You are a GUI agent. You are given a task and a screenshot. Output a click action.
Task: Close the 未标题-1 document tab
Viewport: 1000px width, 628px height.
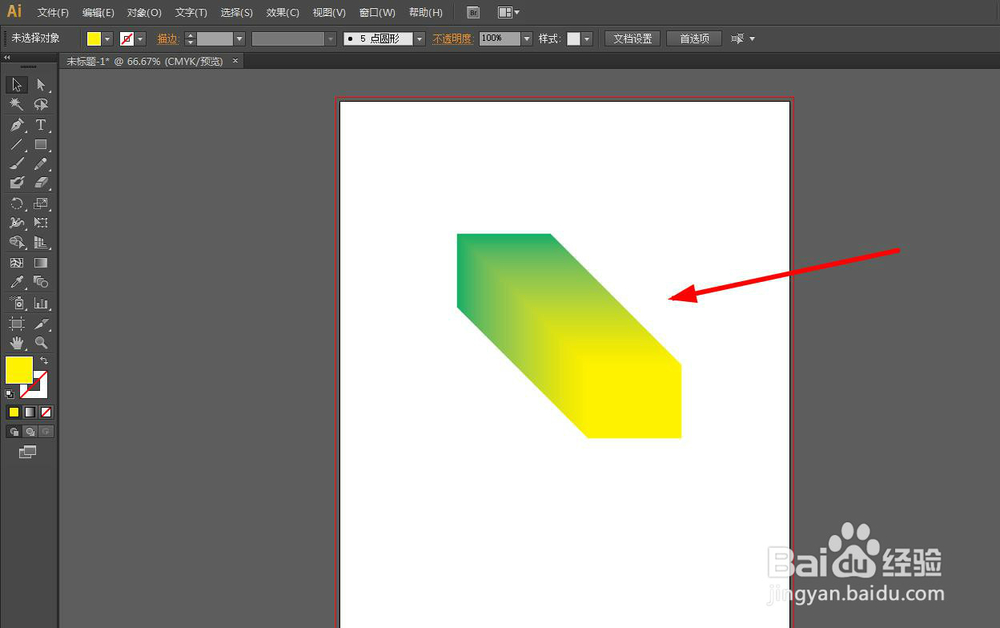tap(235, 61)
